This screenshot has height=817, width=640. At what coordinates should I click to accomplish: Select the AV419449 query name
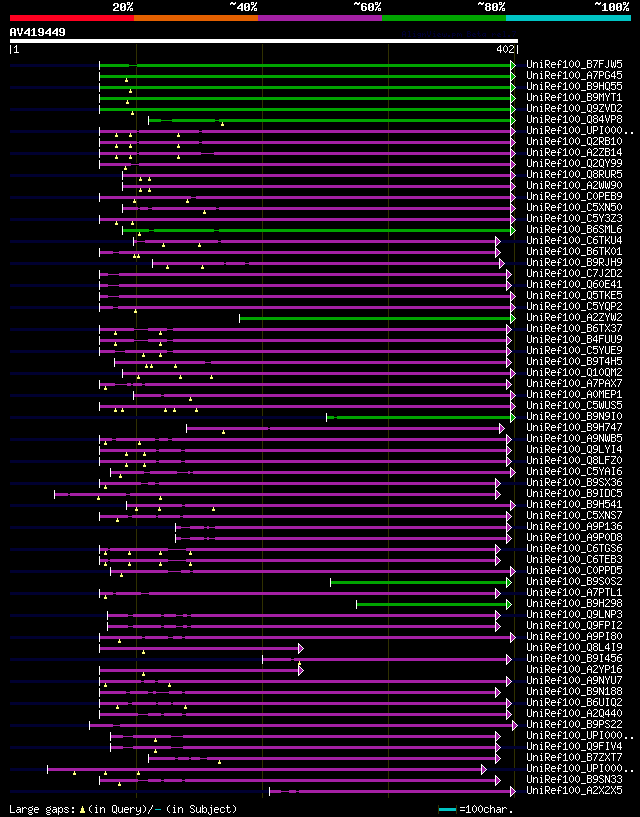(38, 32)
